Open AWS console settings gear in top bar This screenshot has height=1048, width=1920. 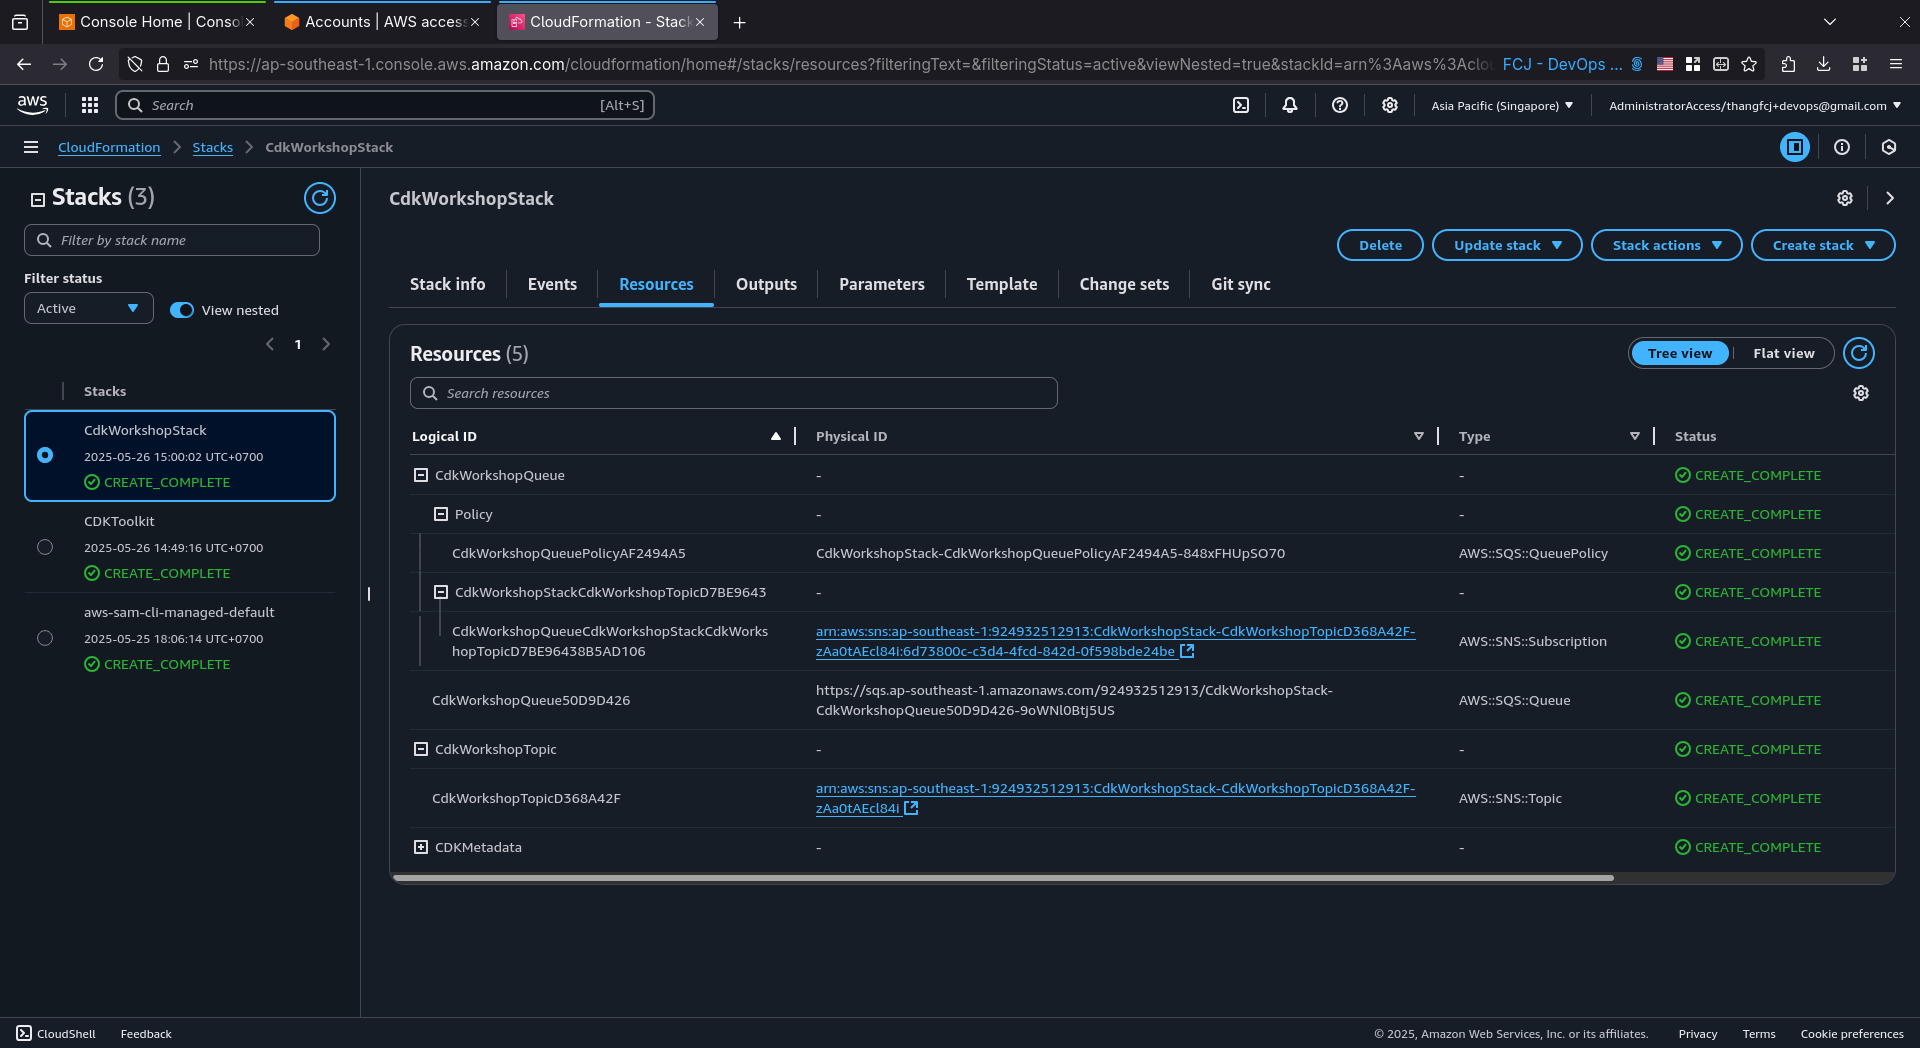pos(1390,105)
